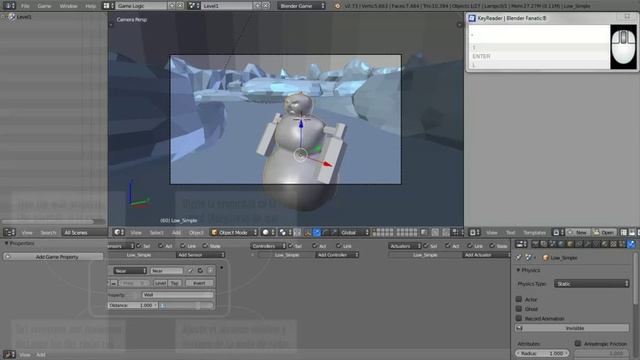
Task: Toggle the Sensors Act checkbox
Action: [161, 246]
